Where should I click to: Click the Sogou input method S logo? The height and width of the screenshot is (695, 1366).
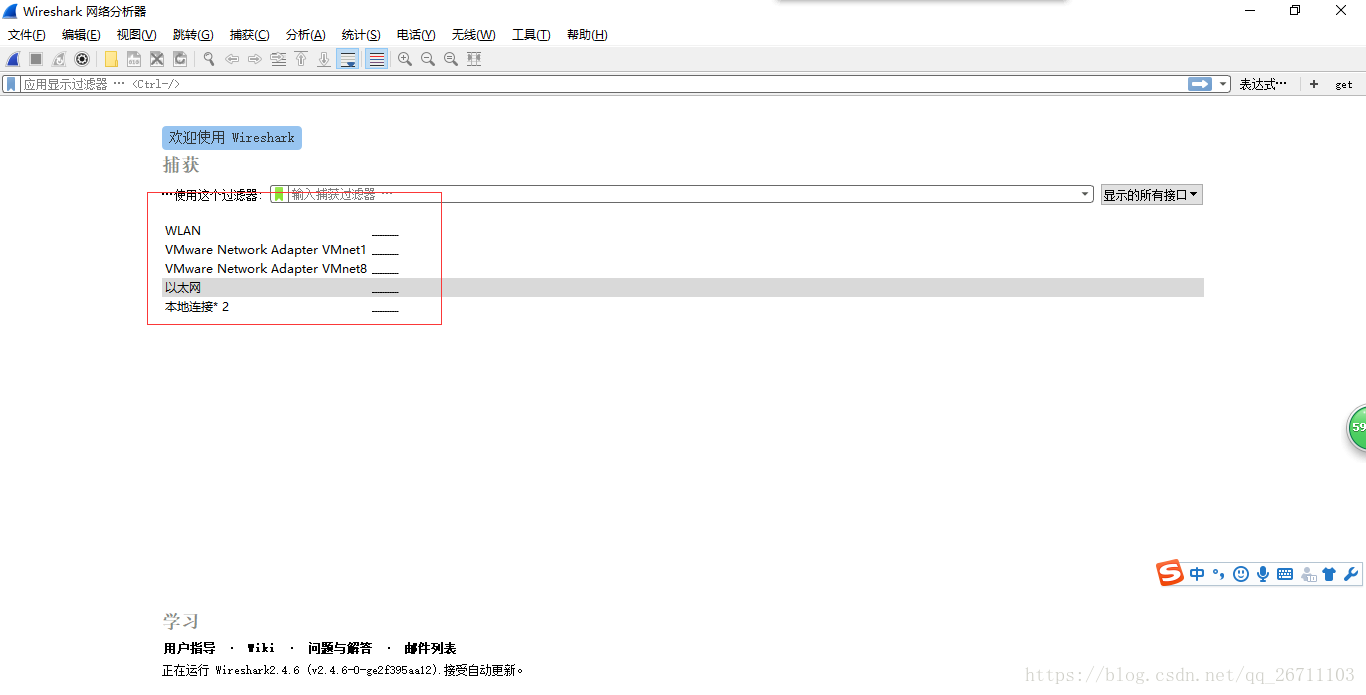[1170, 573]
